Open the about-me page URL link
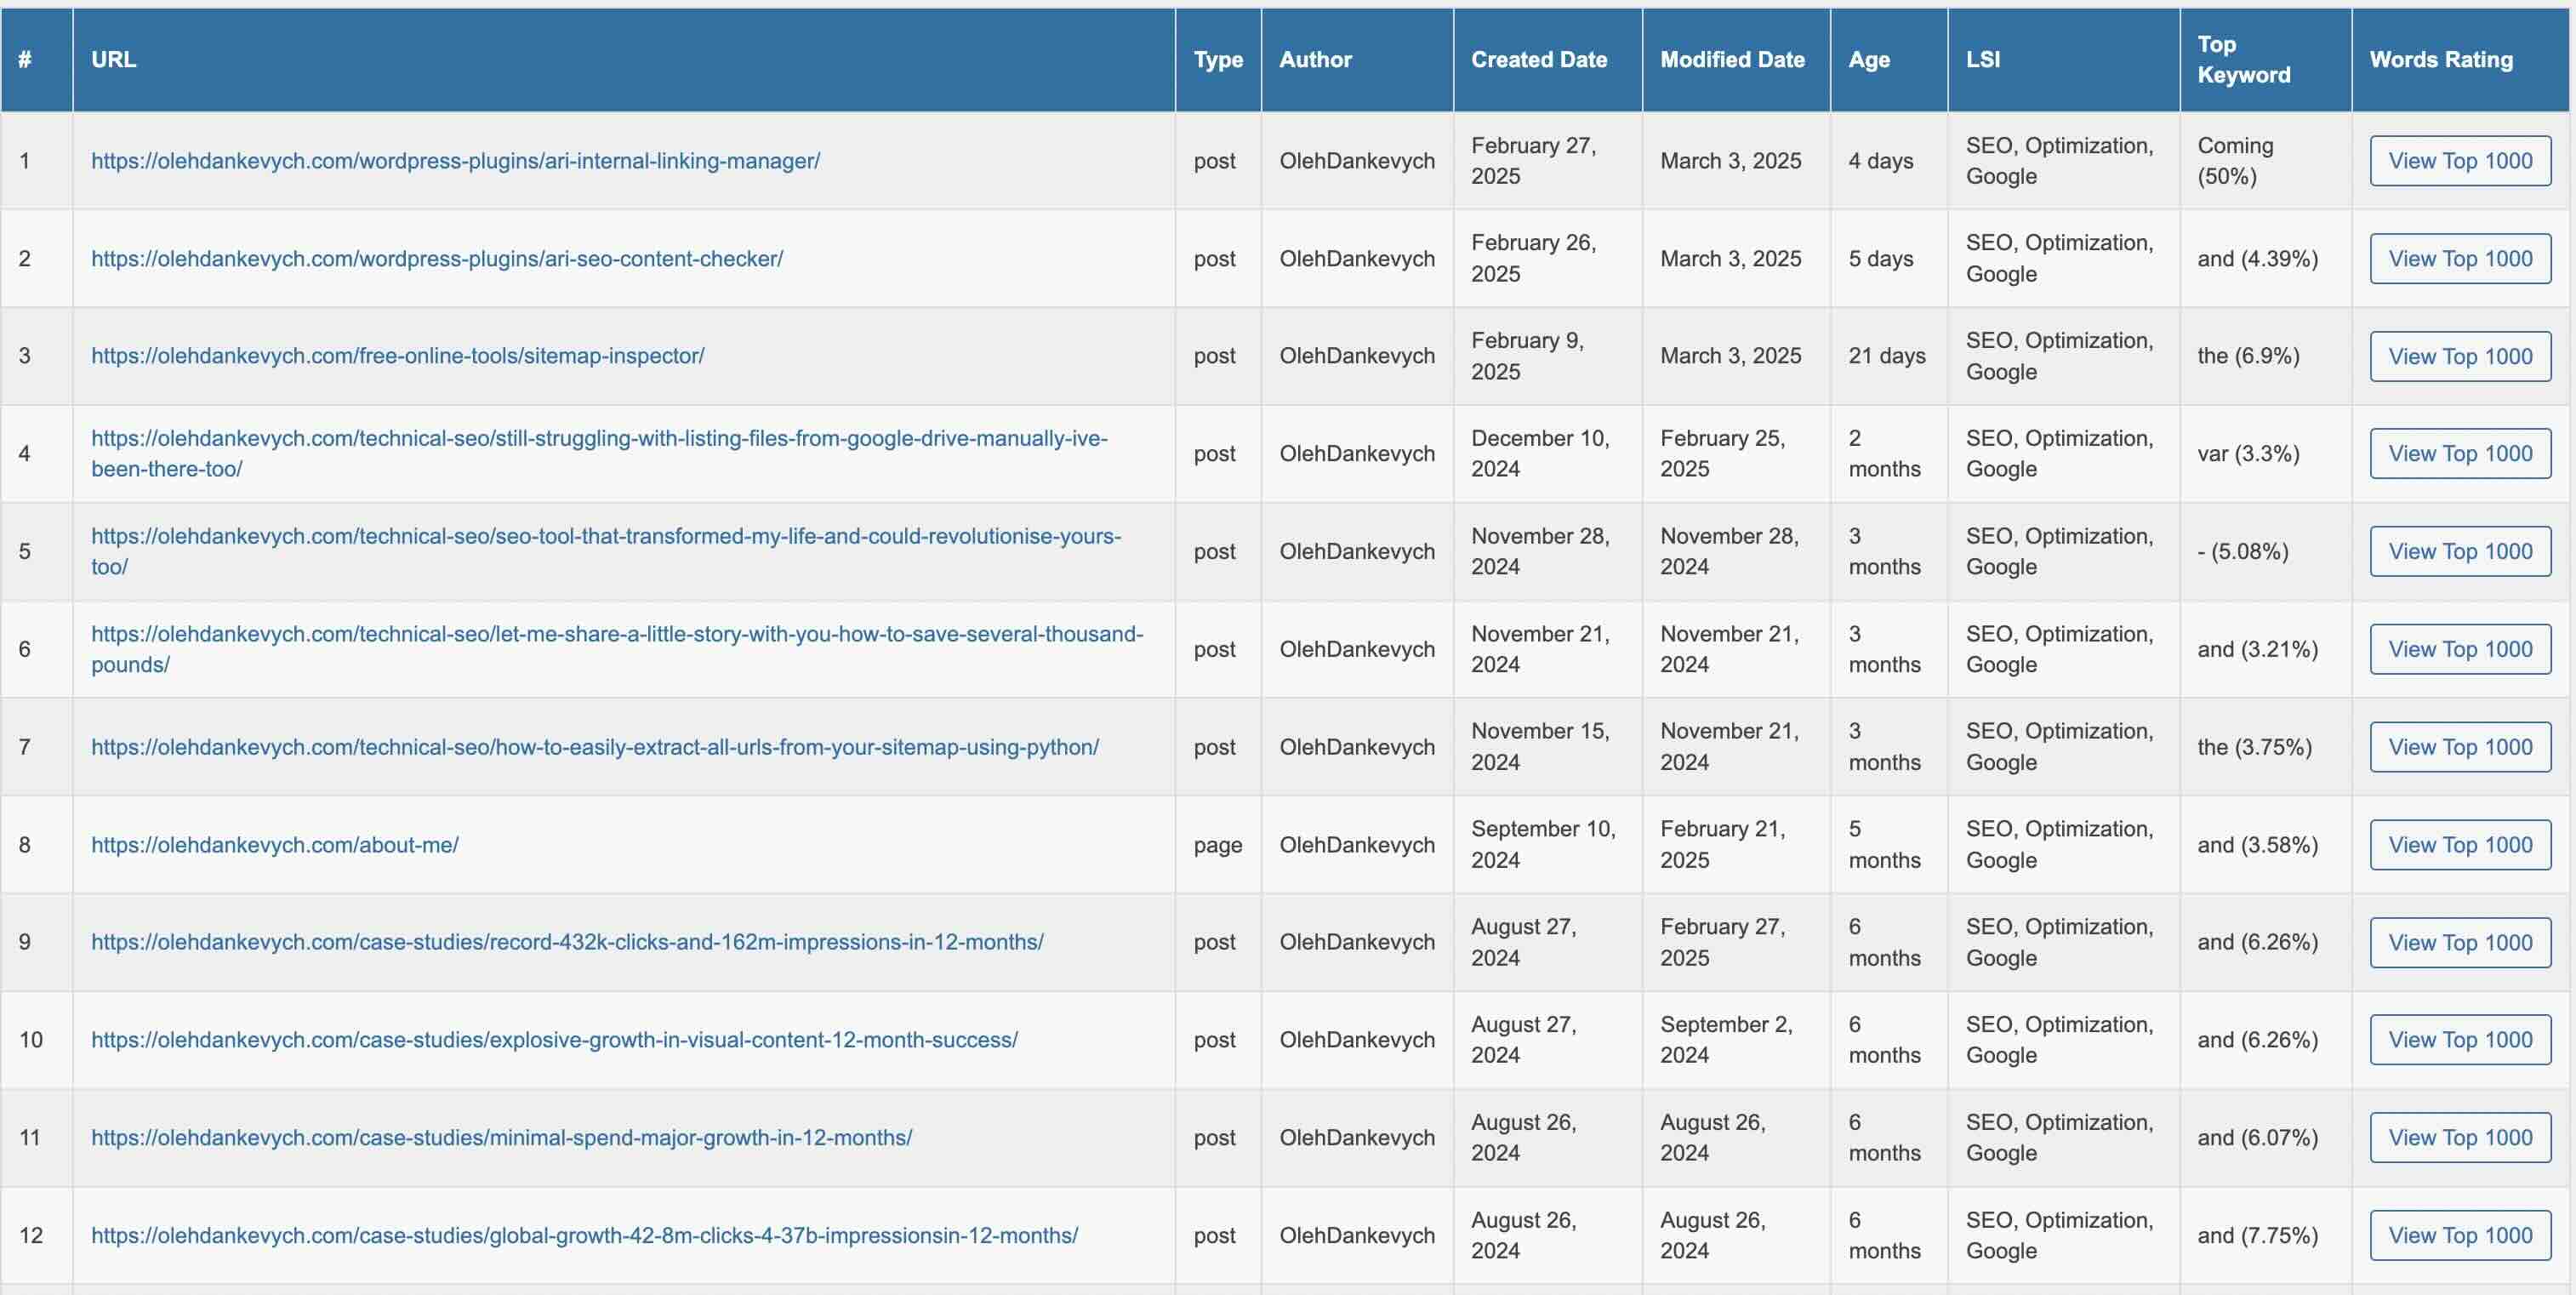The width and height of the screenshot is (2576, 1295). pos(275,845)
